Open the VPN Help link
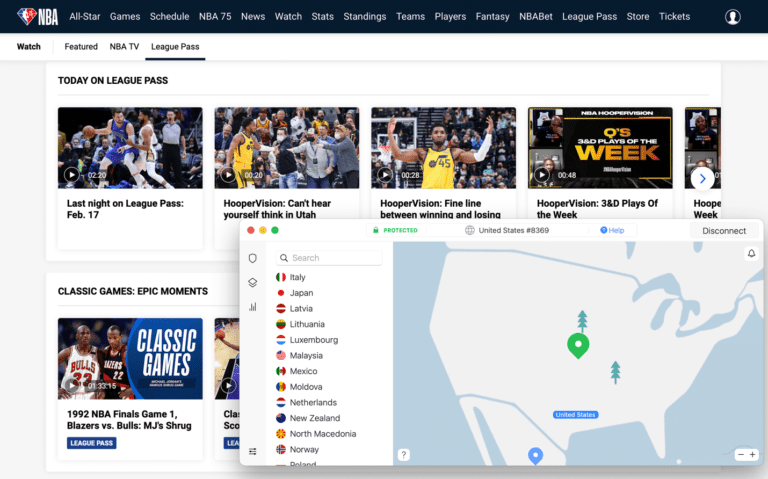The image size is (768, 479). pos(612,230)
